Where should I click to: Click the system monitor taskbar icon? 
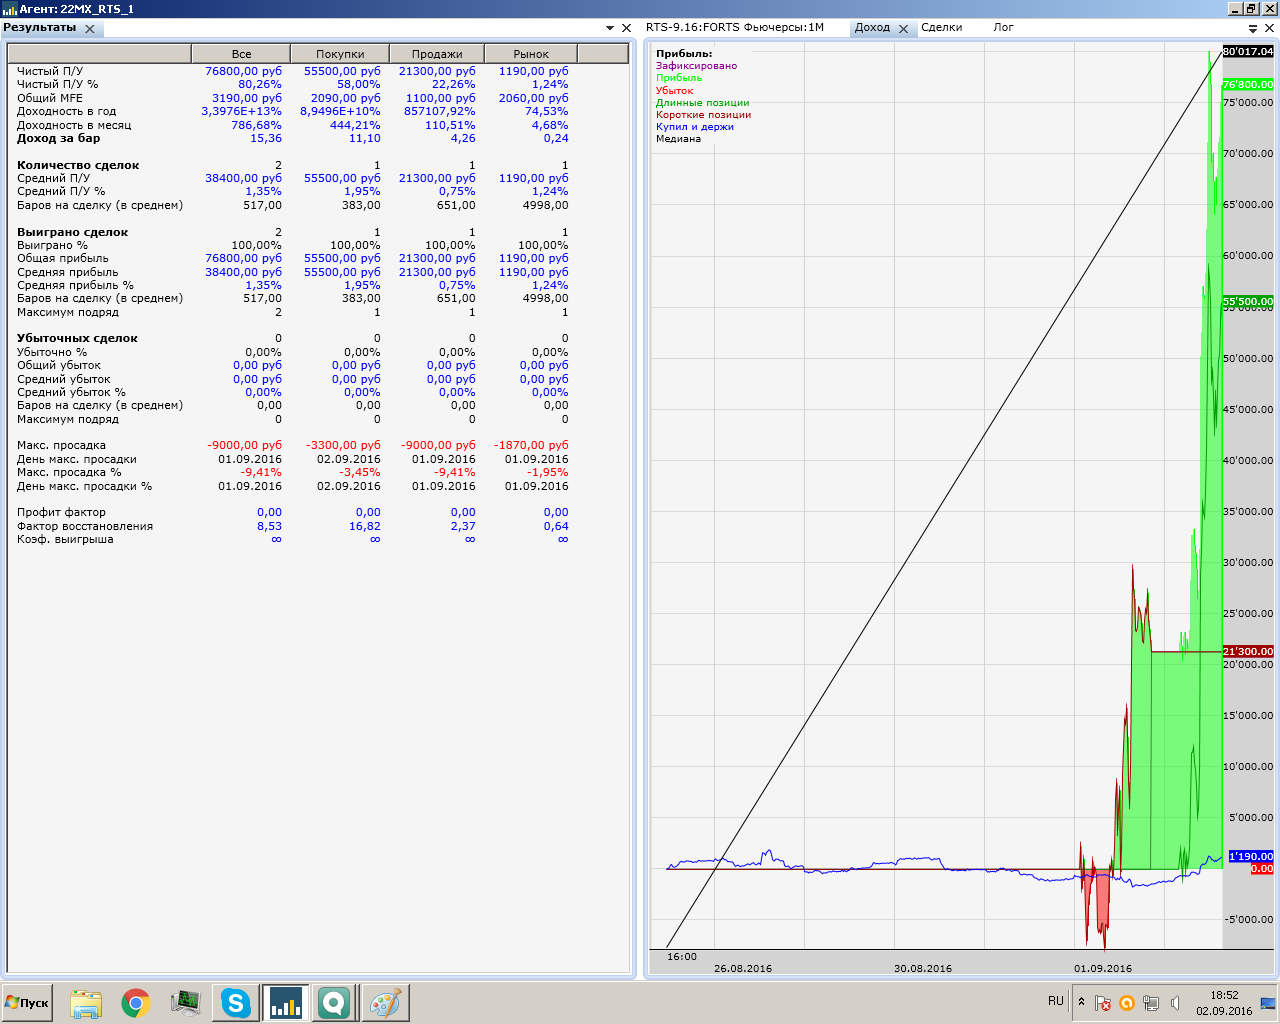tap(186, 1002)
